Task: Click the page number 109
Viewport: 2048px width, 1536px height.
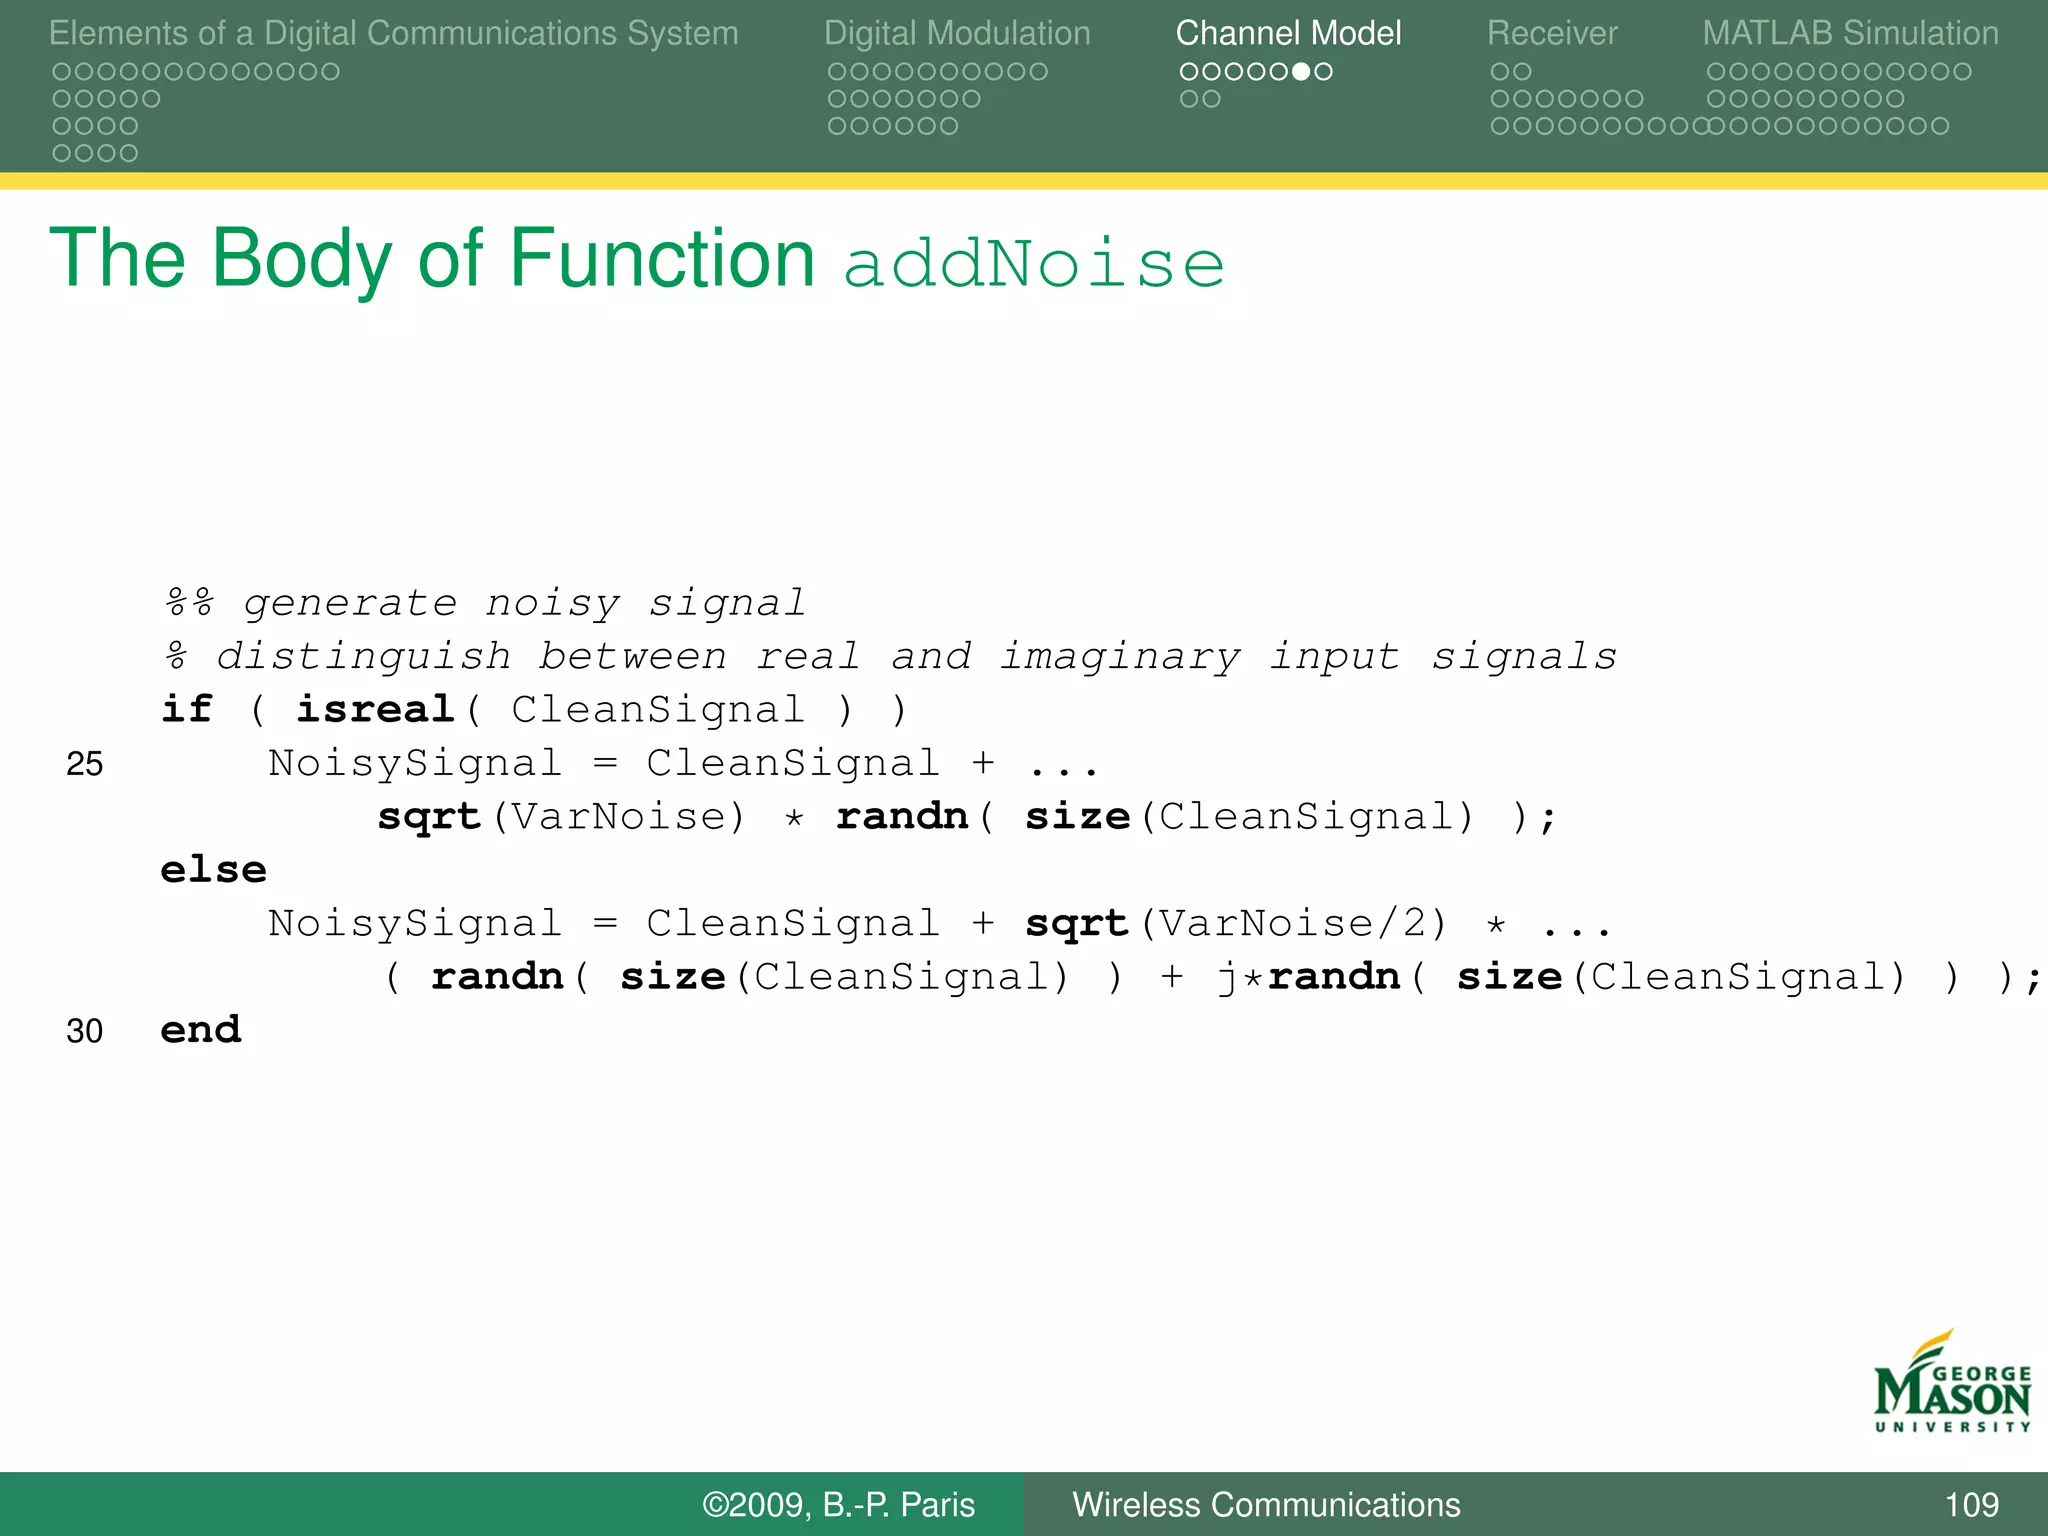Action: click(x=1971, y=1504)
